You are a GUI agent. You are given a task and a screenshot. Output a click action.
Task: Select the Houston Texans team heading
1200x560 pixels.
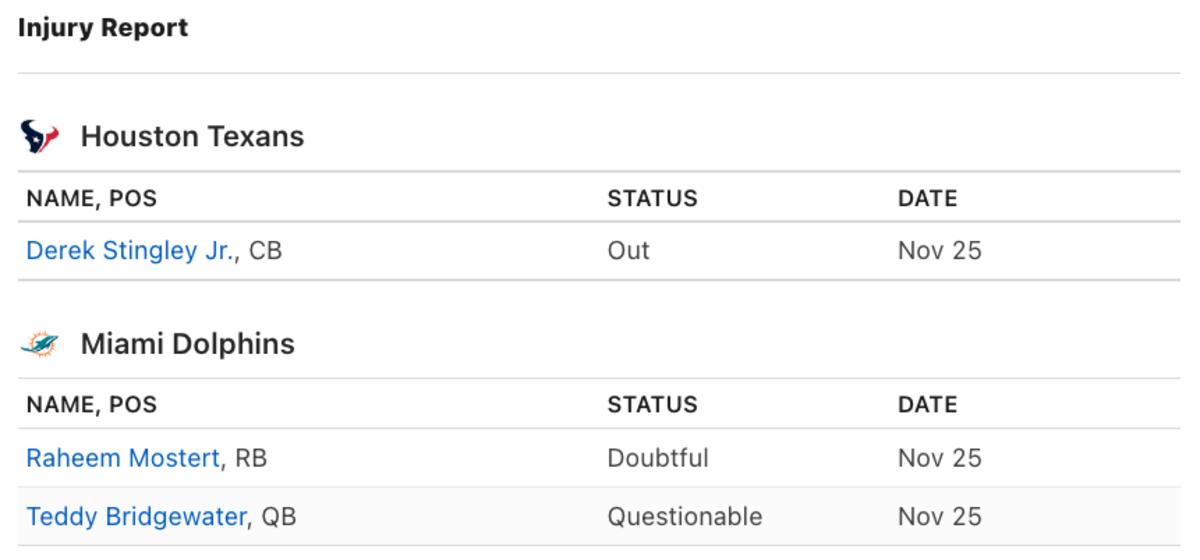(x=192, y=136)
